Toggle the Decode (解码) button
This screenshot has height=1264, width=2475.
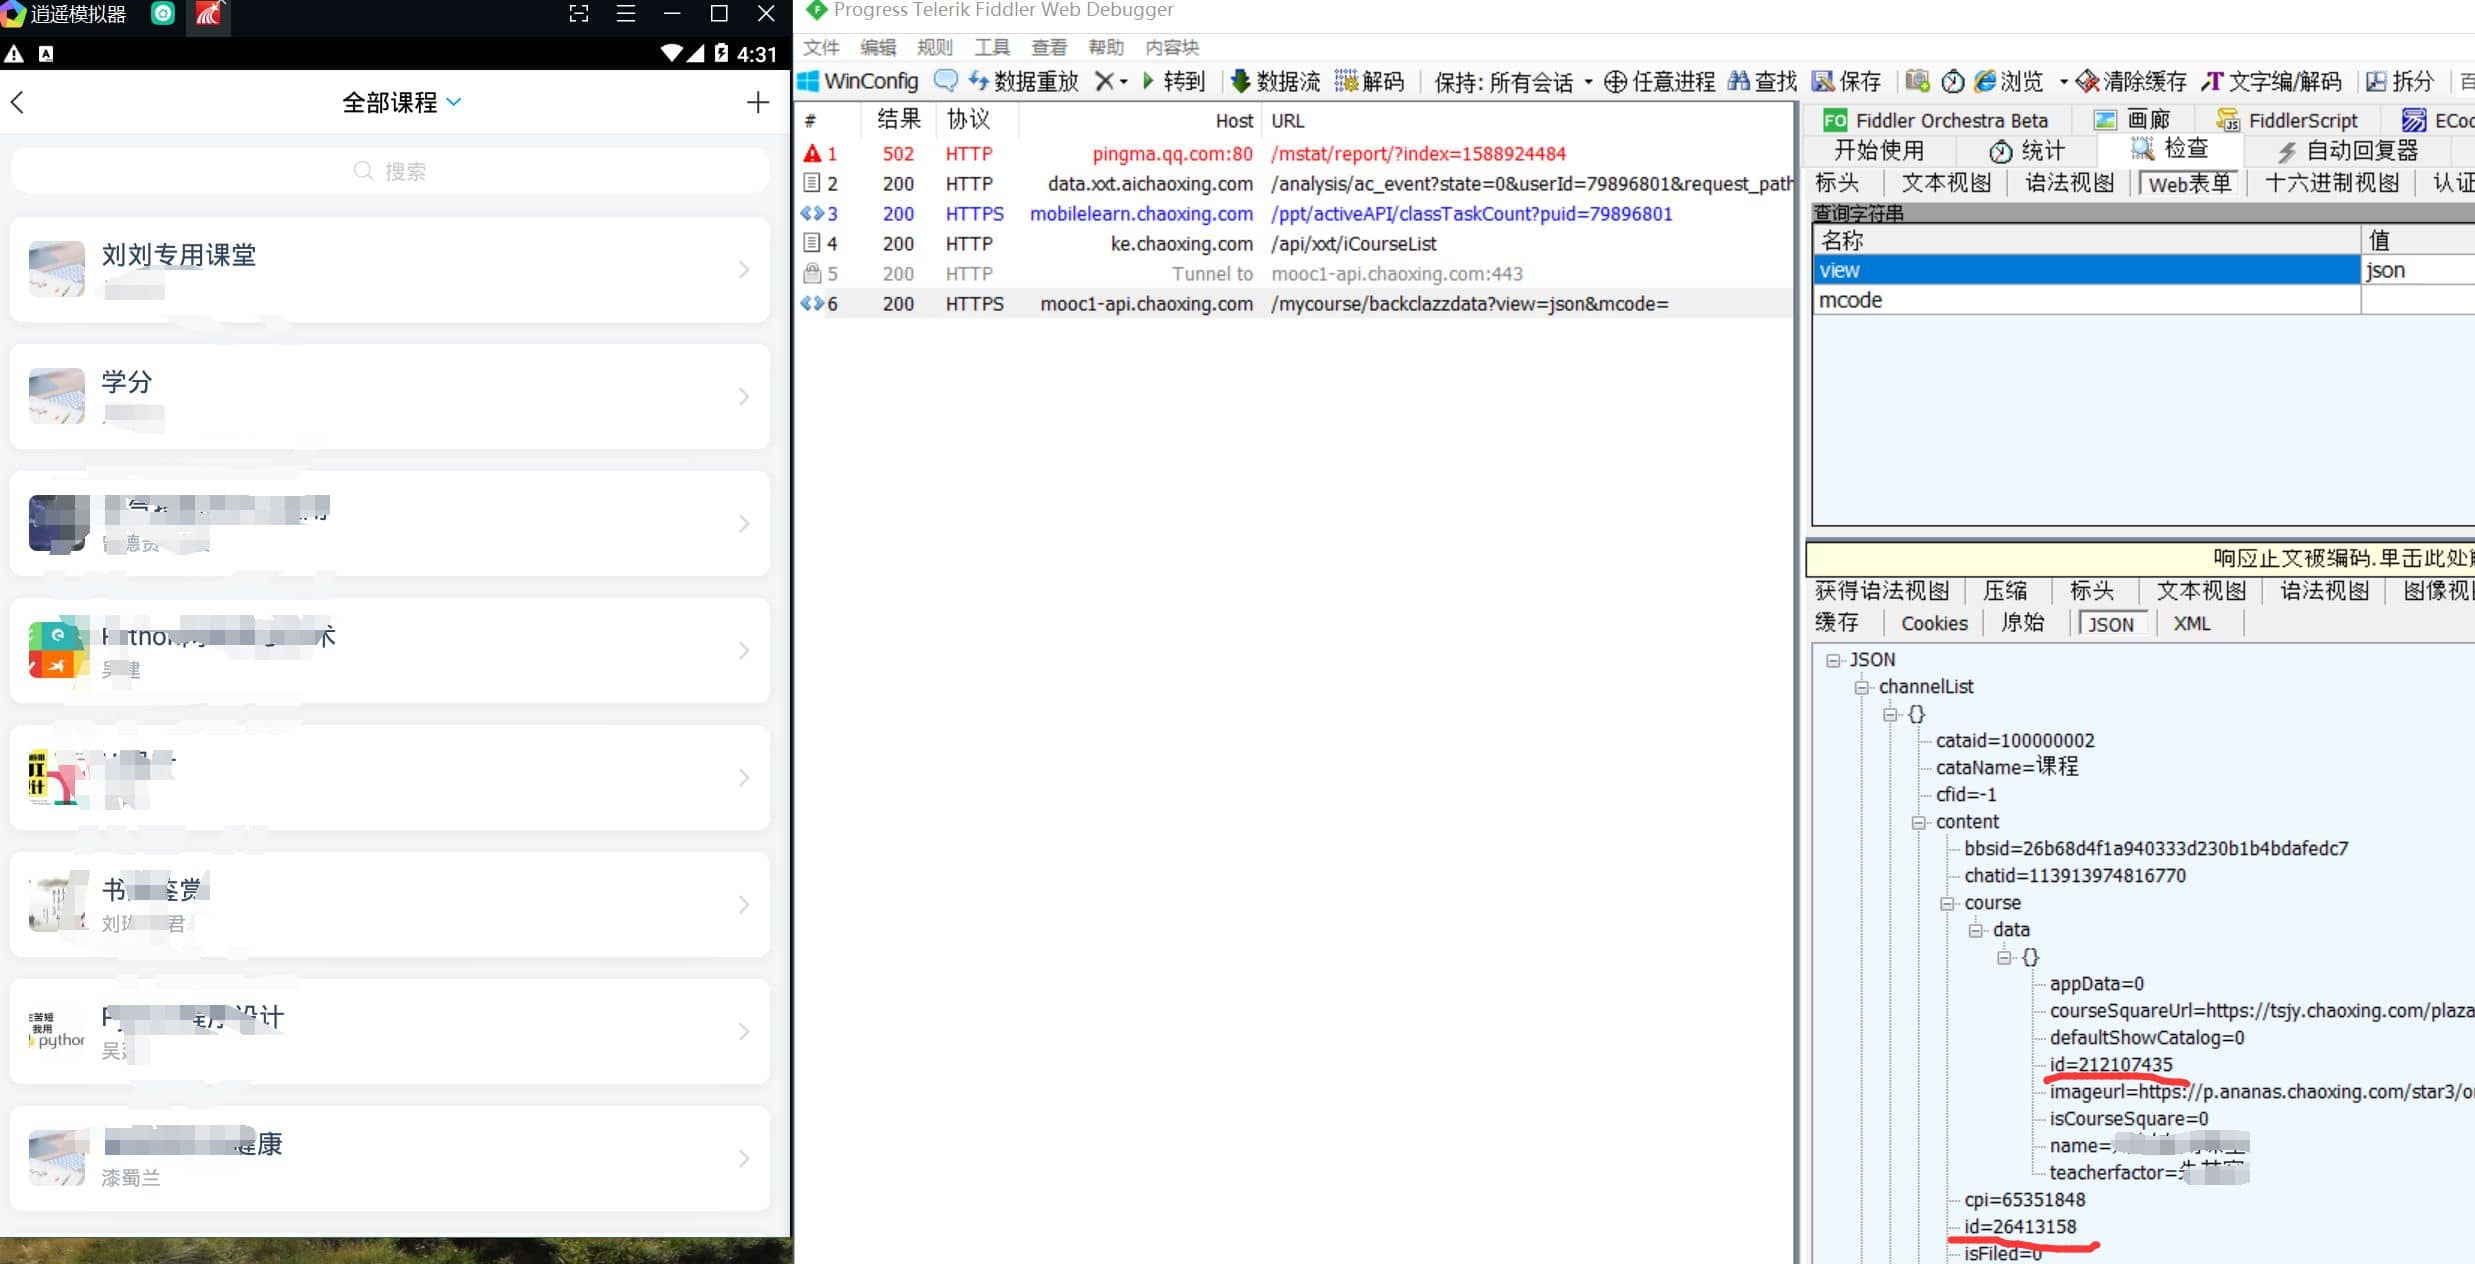1370,81
